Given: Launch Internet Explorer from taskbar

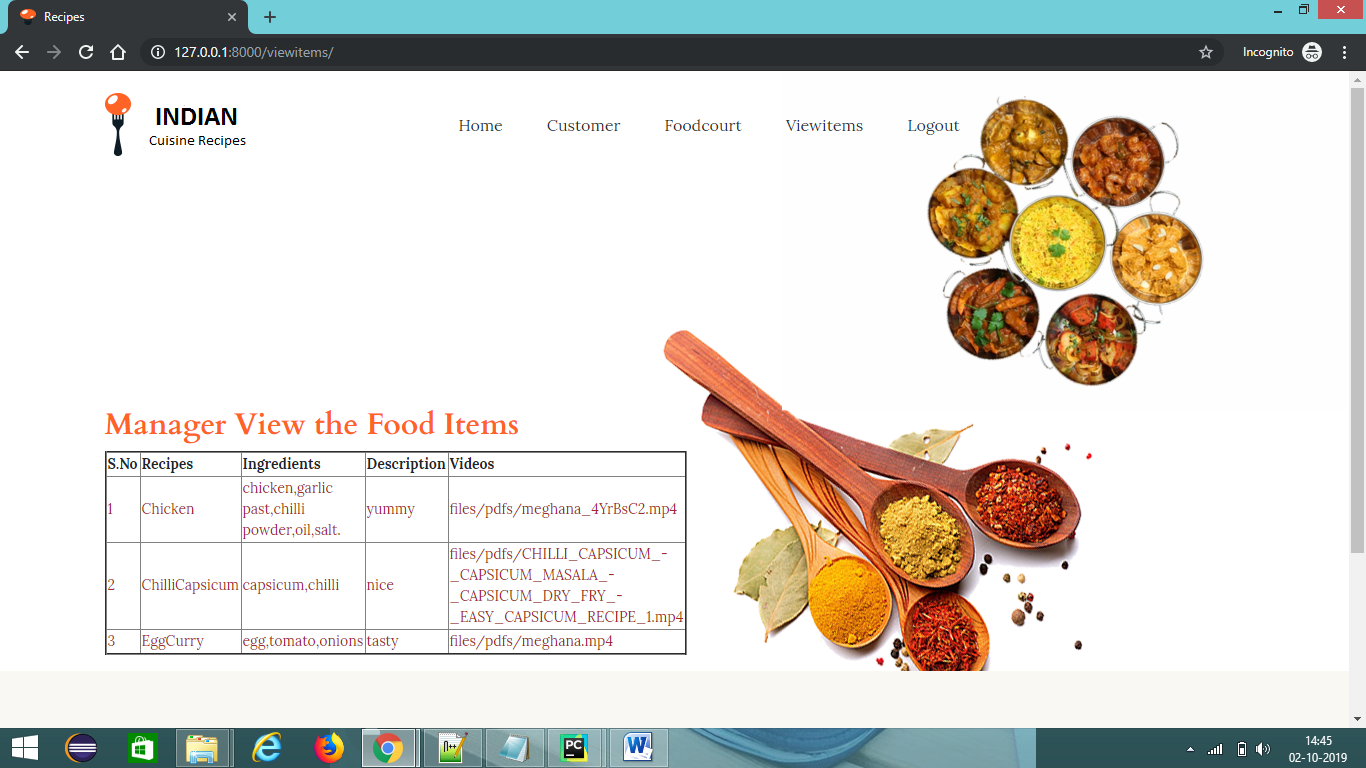Looking at the screenshot, I should [266, 748].
